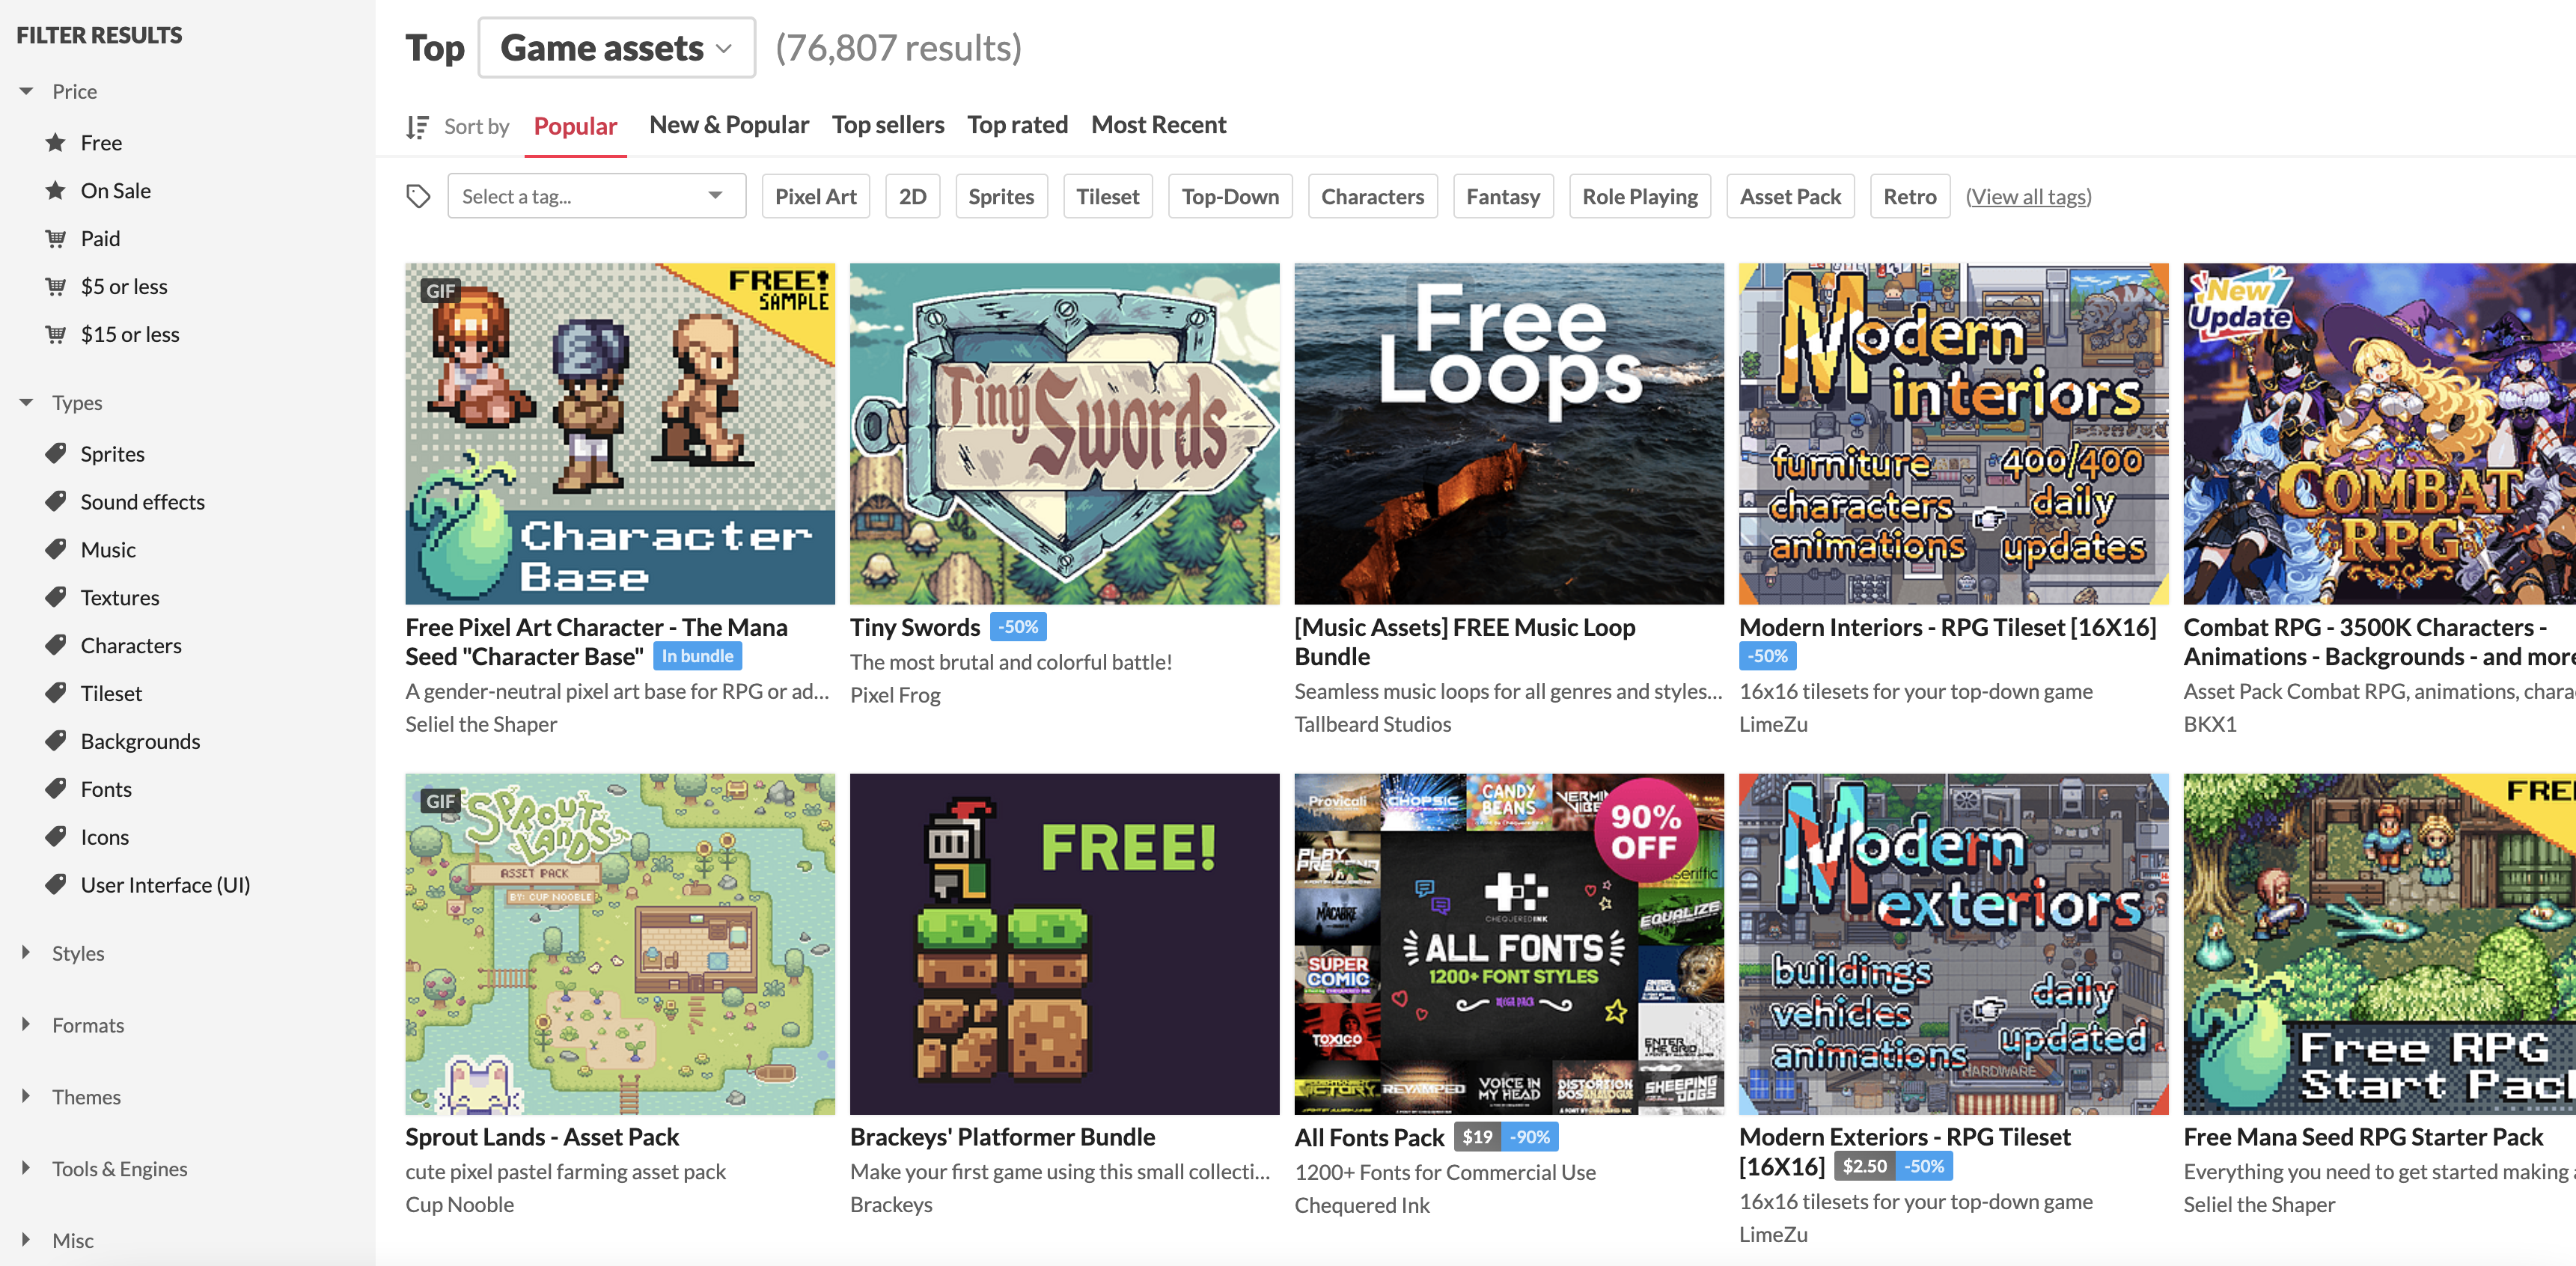Click the tag icon beside Tileset type

coord(56,693)
